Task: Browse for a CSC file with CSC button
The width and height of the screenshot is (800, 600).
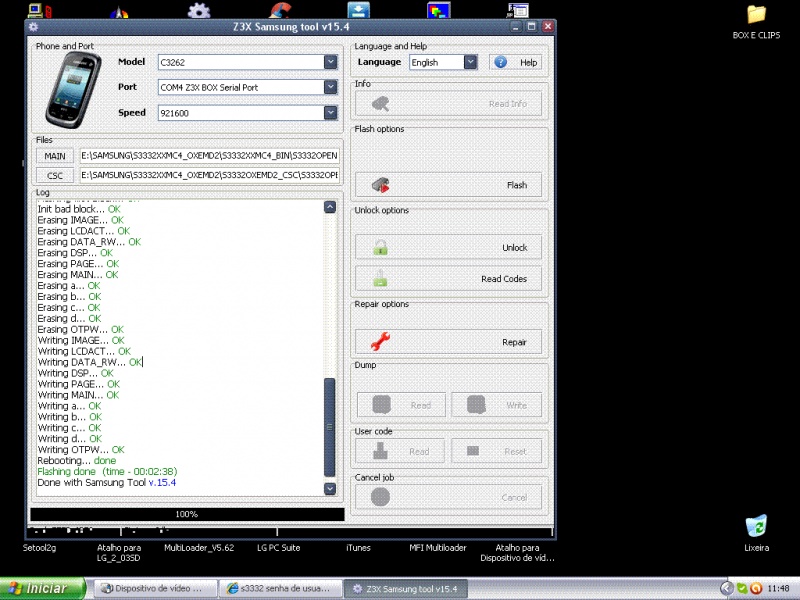Action: coord(55,176)
